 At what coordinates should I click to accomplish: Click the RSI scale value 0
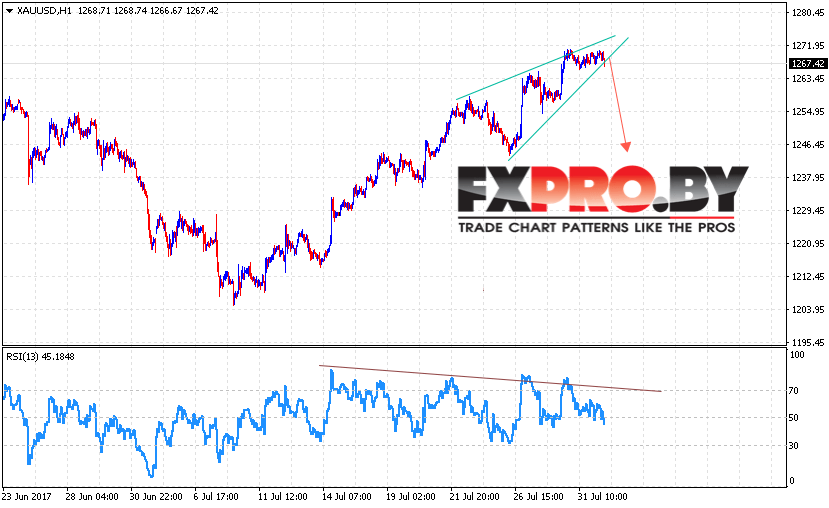791,481
